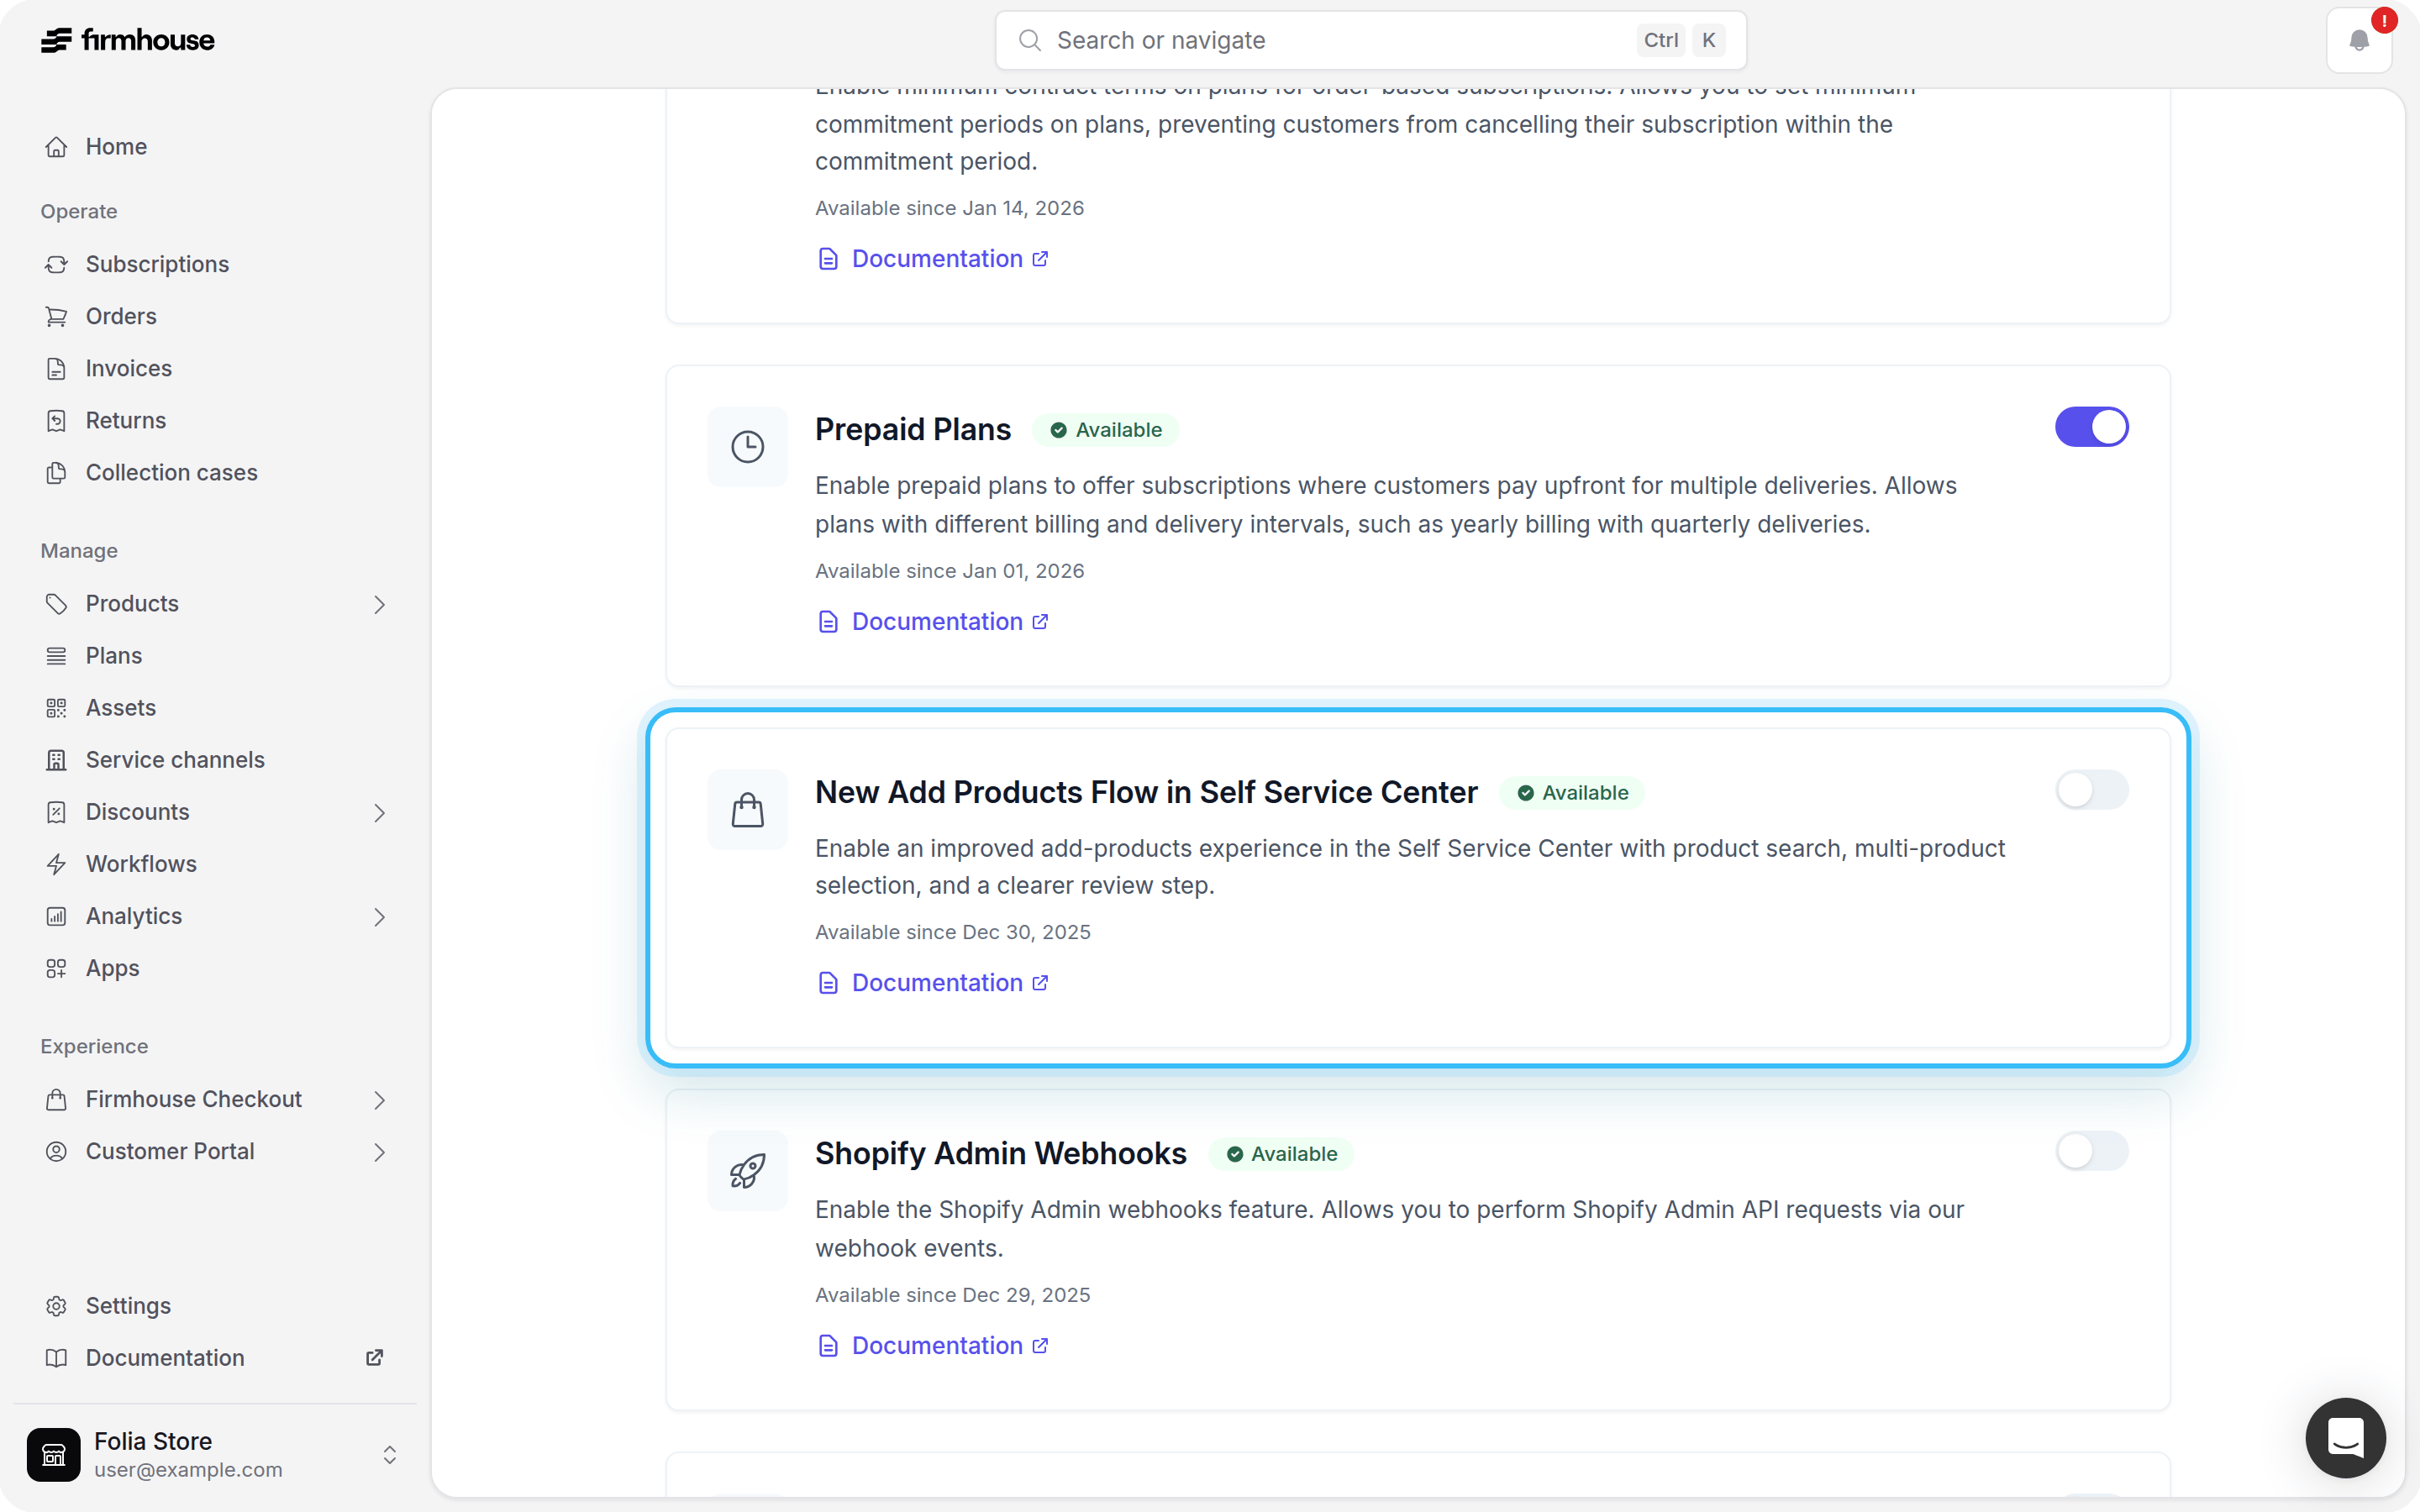
Task: Click the Plans list icon
Action: pos(57,655)
